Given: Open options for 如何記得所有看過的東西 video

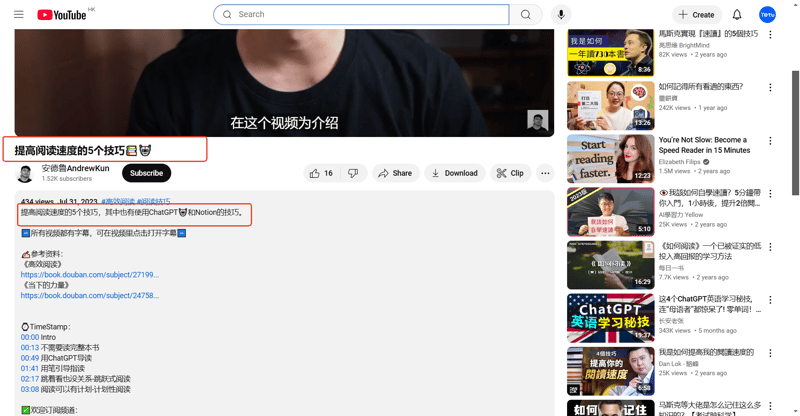Looking at the screenshot, I should click(770, 88).
